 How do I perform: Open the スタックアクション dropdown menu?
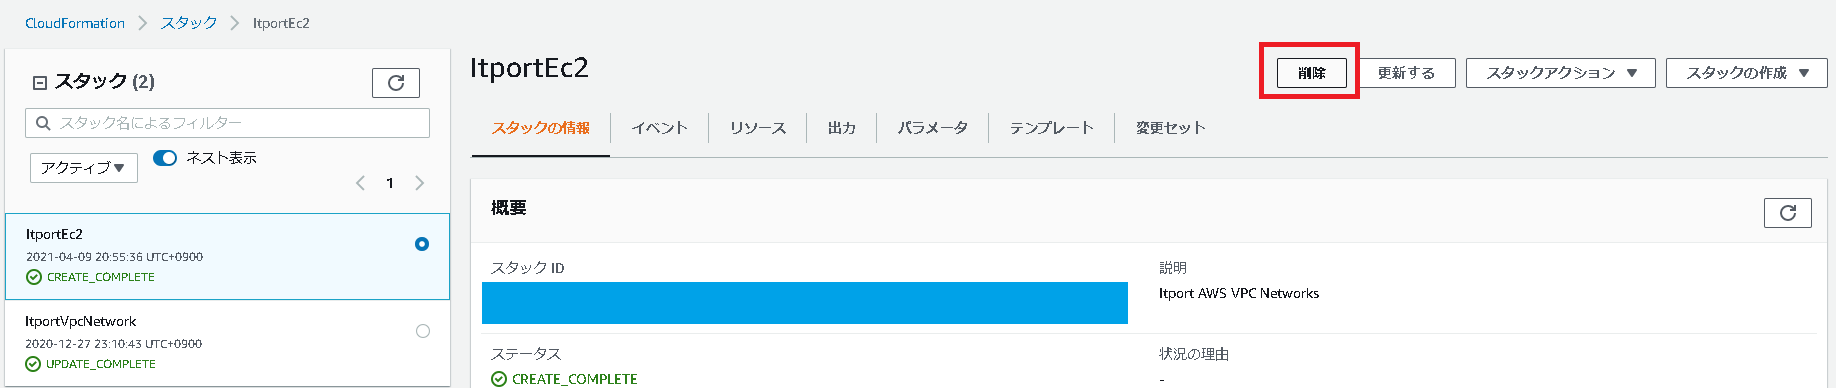pyautogui.click(x=1561, y=73)
